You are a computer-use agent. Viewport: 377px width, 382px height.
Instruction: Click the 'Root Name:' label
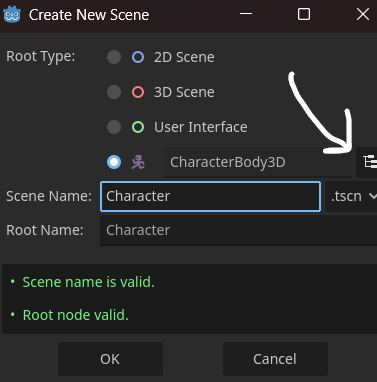[x=45, y=230]
